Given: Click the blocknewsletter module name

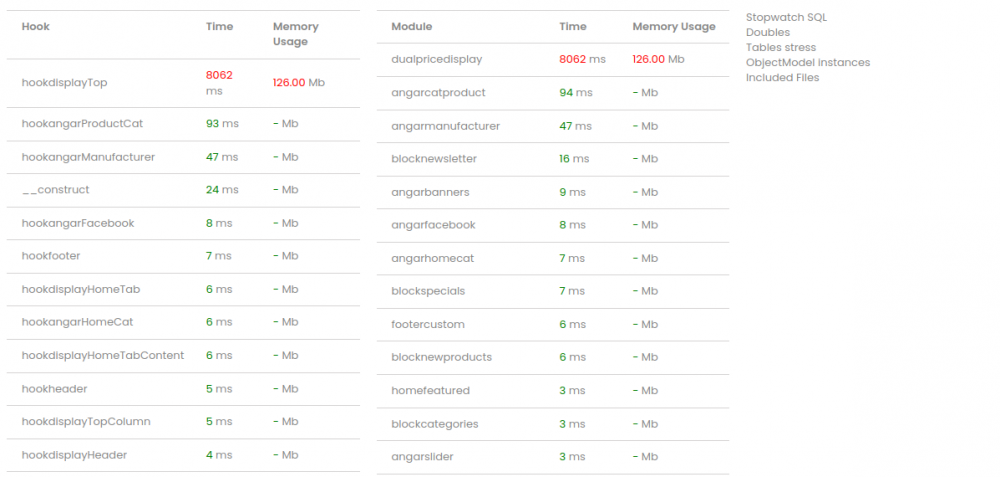Looking at the screenshot, I should [434, 159].
